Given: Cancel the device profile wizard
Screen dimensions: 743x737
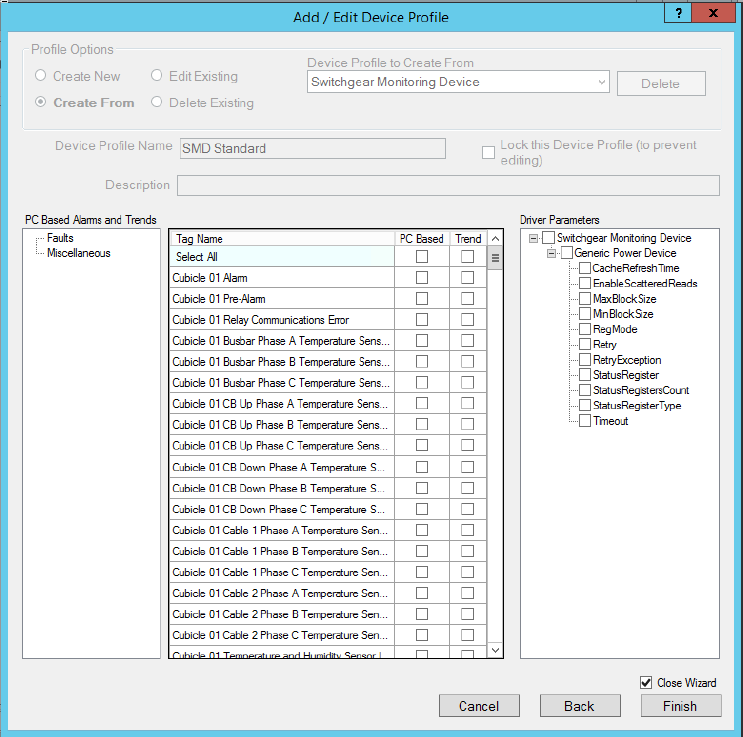Looking at the screenshot, I should [x=479, y=706].
